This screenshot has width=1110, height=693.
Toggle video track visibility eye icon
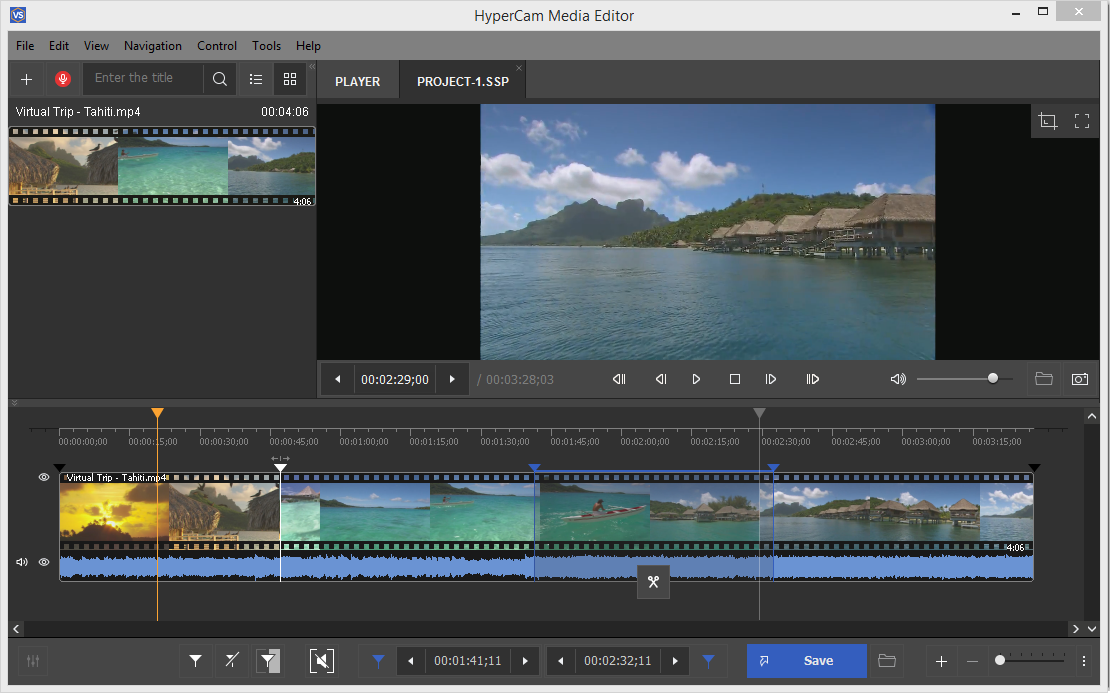coord(44,478)
